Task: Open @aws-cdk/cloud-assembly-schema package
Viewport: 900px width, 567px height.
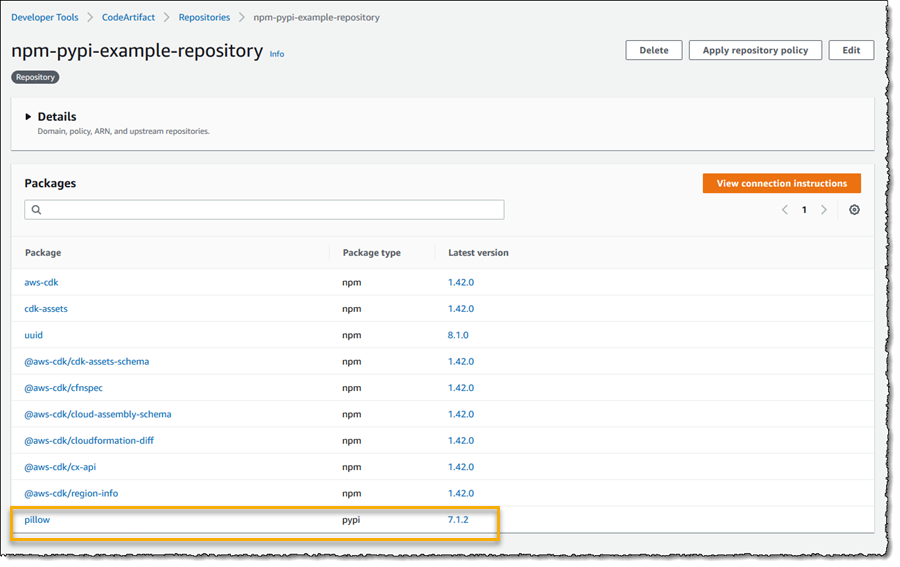Action: (98, 414)
